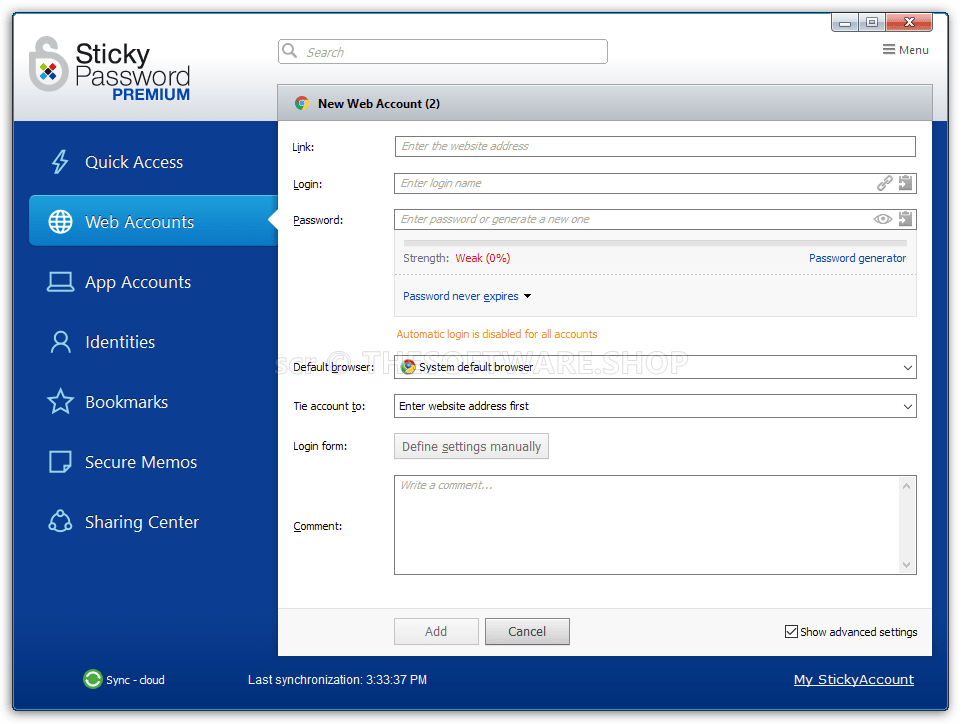The width and height of the screenshot is (962, 724).
Task: Click the paste clipboard icon in the Login field
Action: (906, 183)
